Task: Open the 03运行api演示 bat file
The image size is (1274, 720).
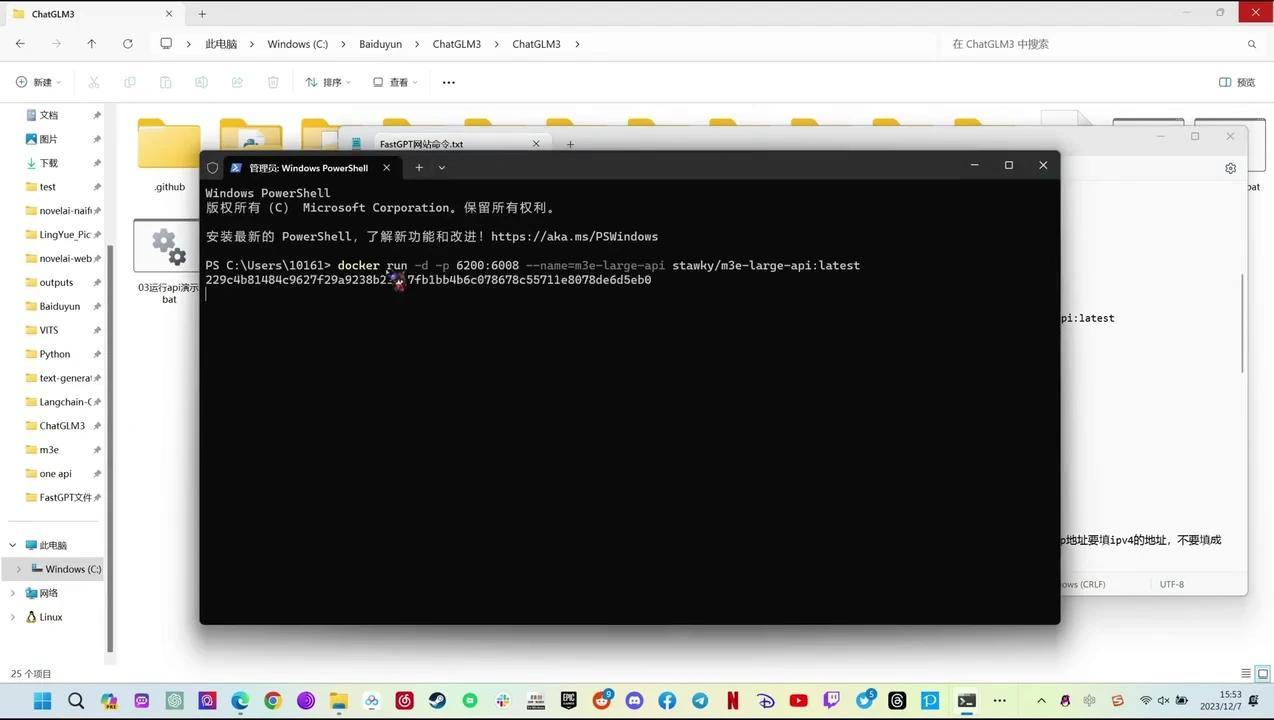Action: point(167,262)
